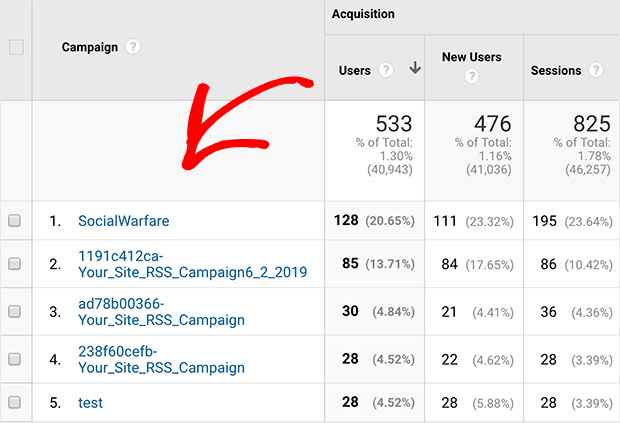
Task: Sort table by New Users column header
Action: 471,58
